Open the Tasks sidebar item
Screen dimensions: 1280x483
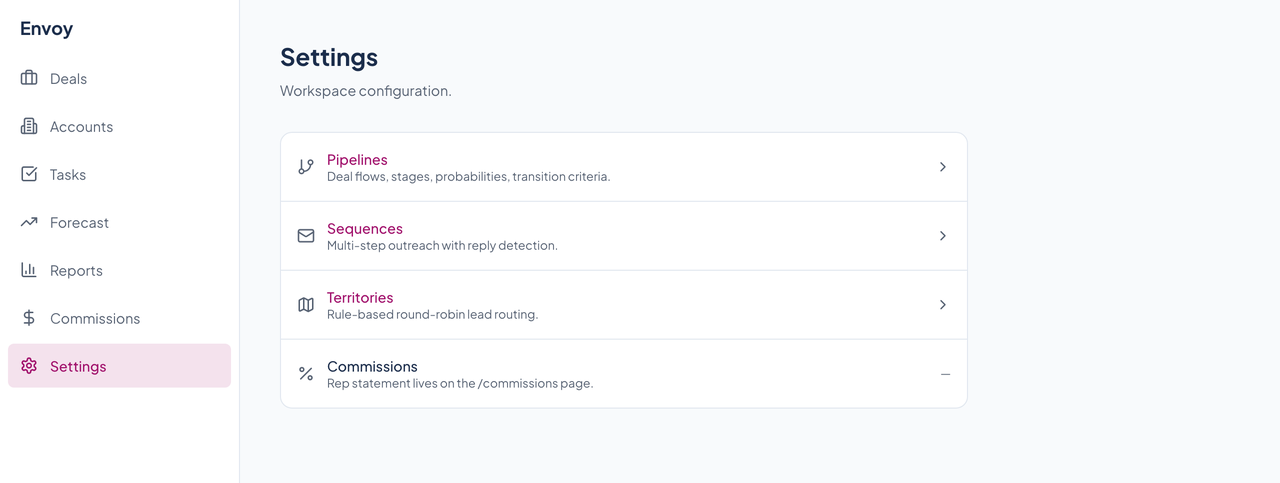pyautogui.click(x=119, y=174)
